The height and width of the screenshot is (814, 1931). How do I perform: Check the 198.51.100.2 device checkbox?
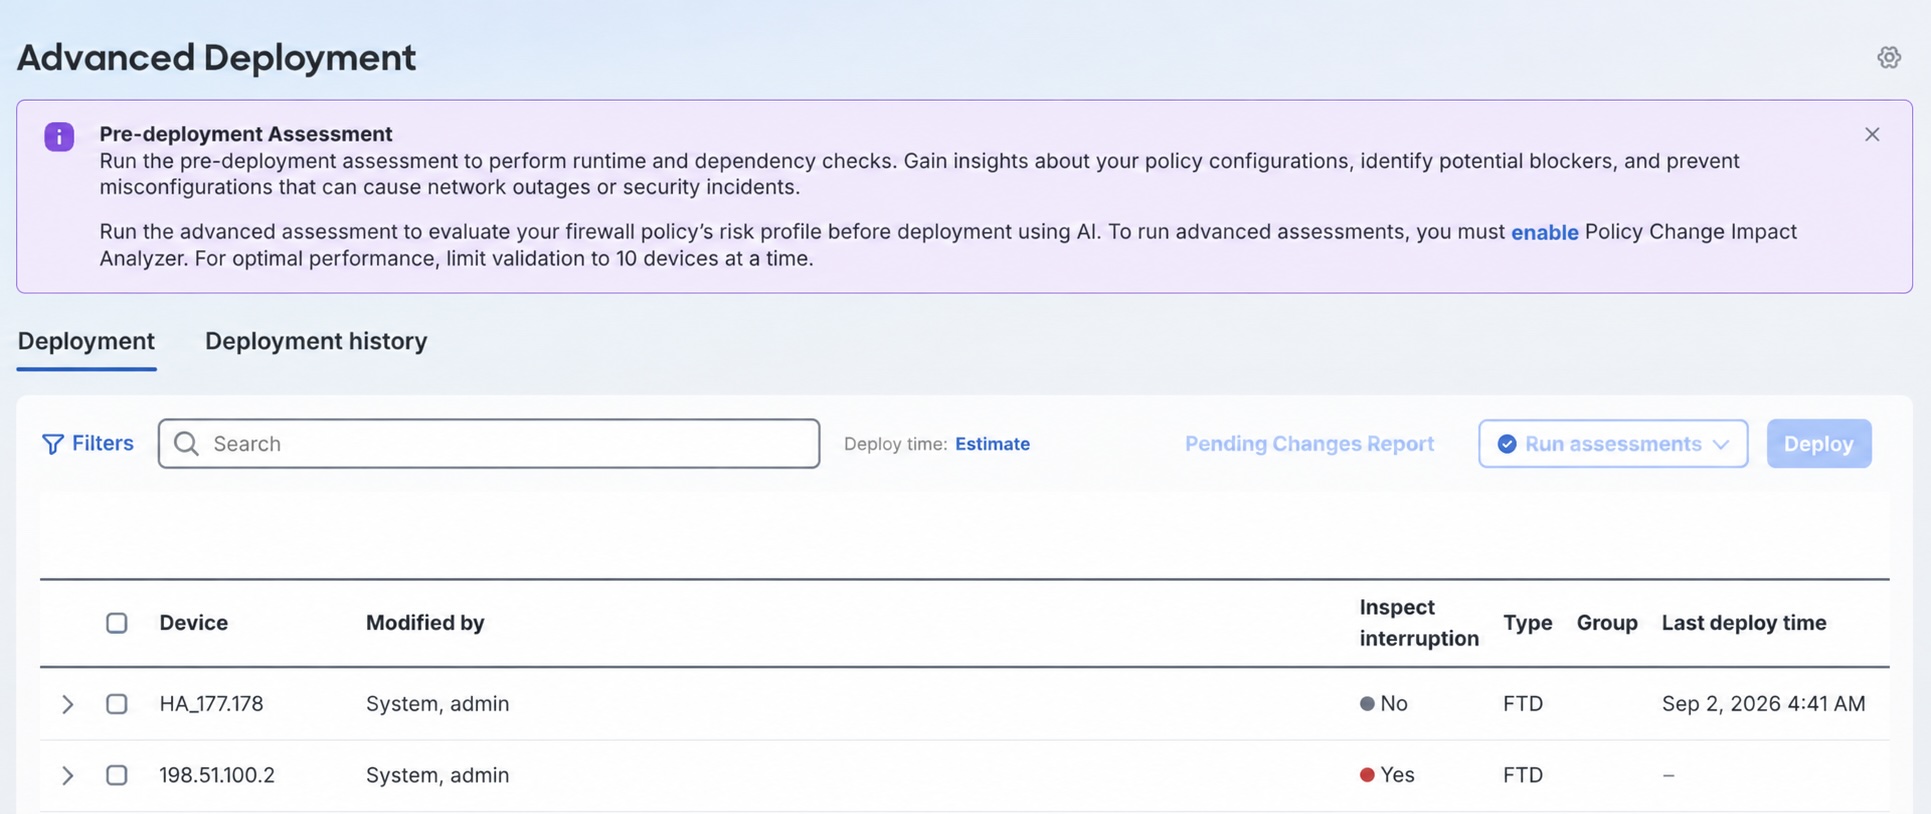[x=117, y=775]
